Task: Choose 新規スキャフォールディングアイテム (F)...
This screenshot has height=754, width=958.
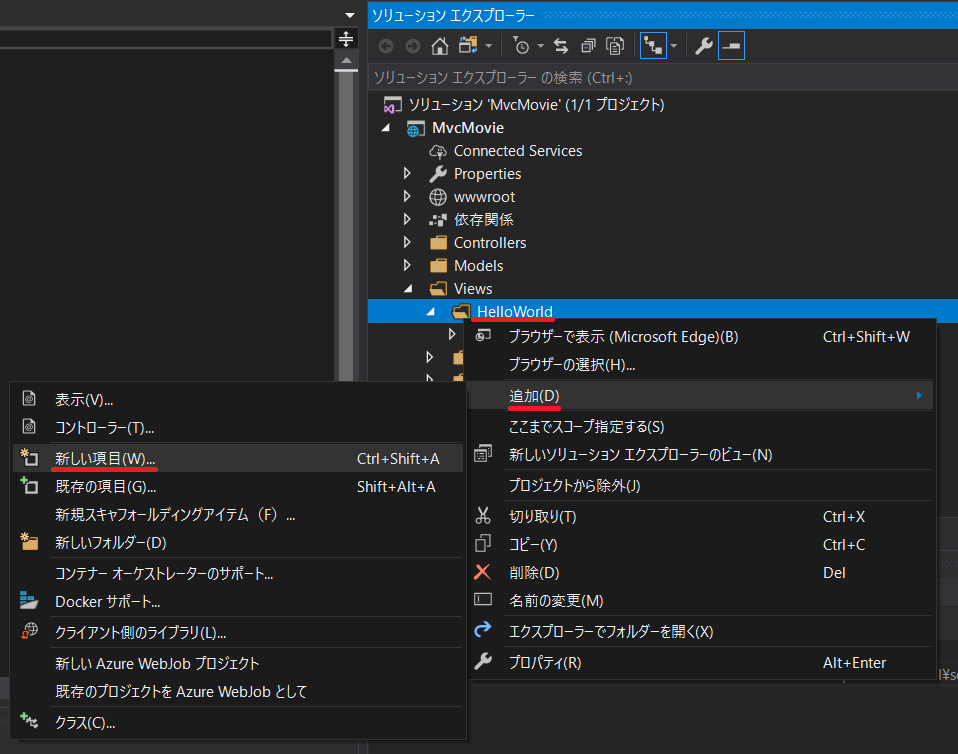Action: coord(238,515)
